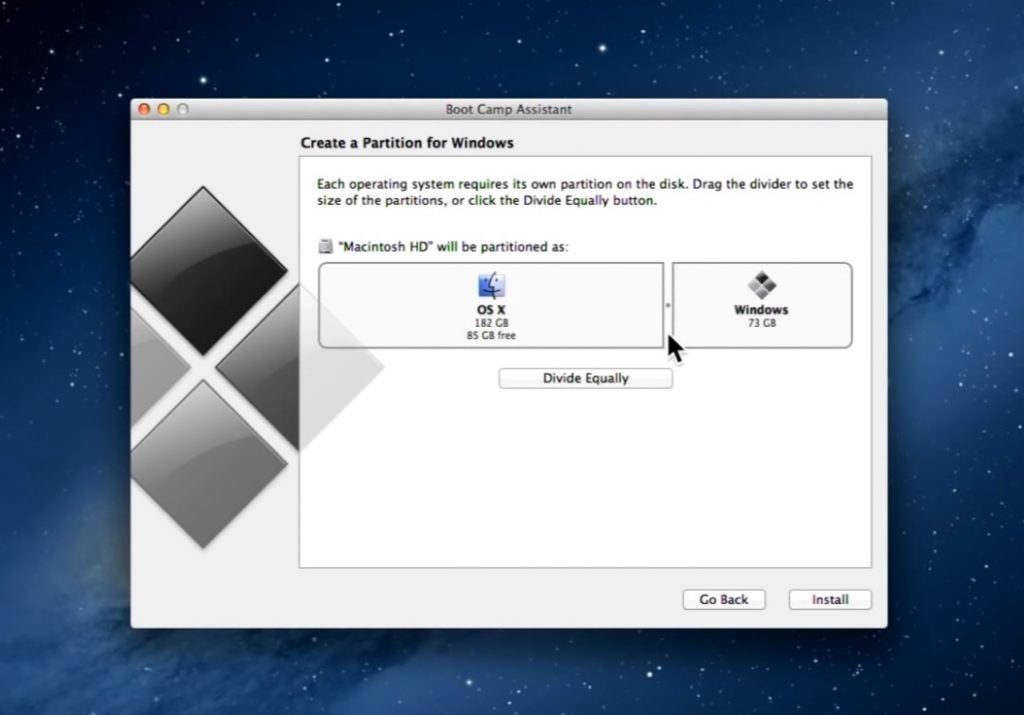1024x715 pixels.
Task: Click text '"Macintosh HD" will be partitioned as:'
Action: click(453, 247)
